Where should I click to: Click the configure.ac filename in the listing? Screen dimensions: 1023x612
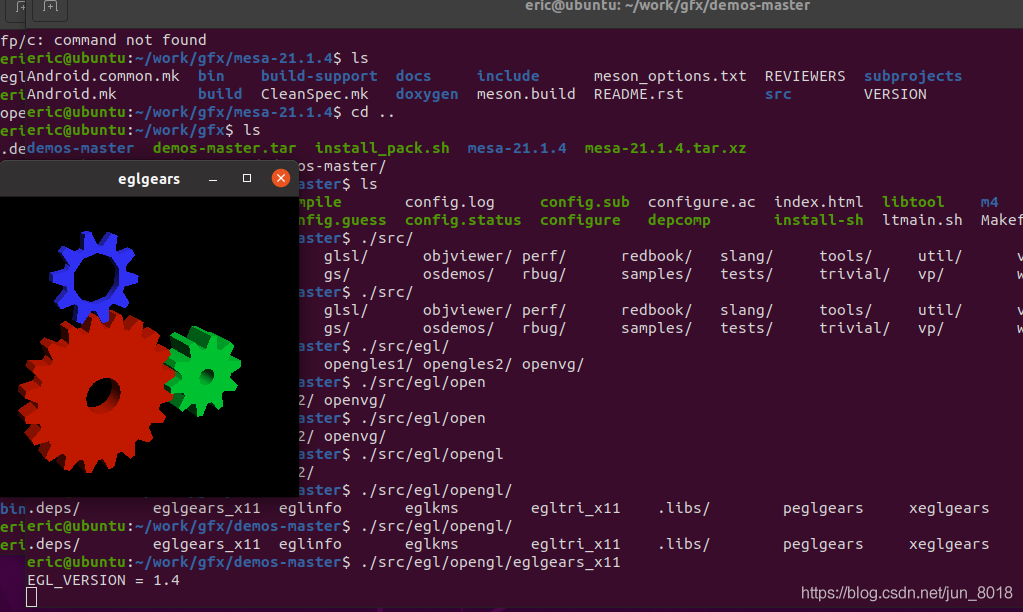point(702,201)
